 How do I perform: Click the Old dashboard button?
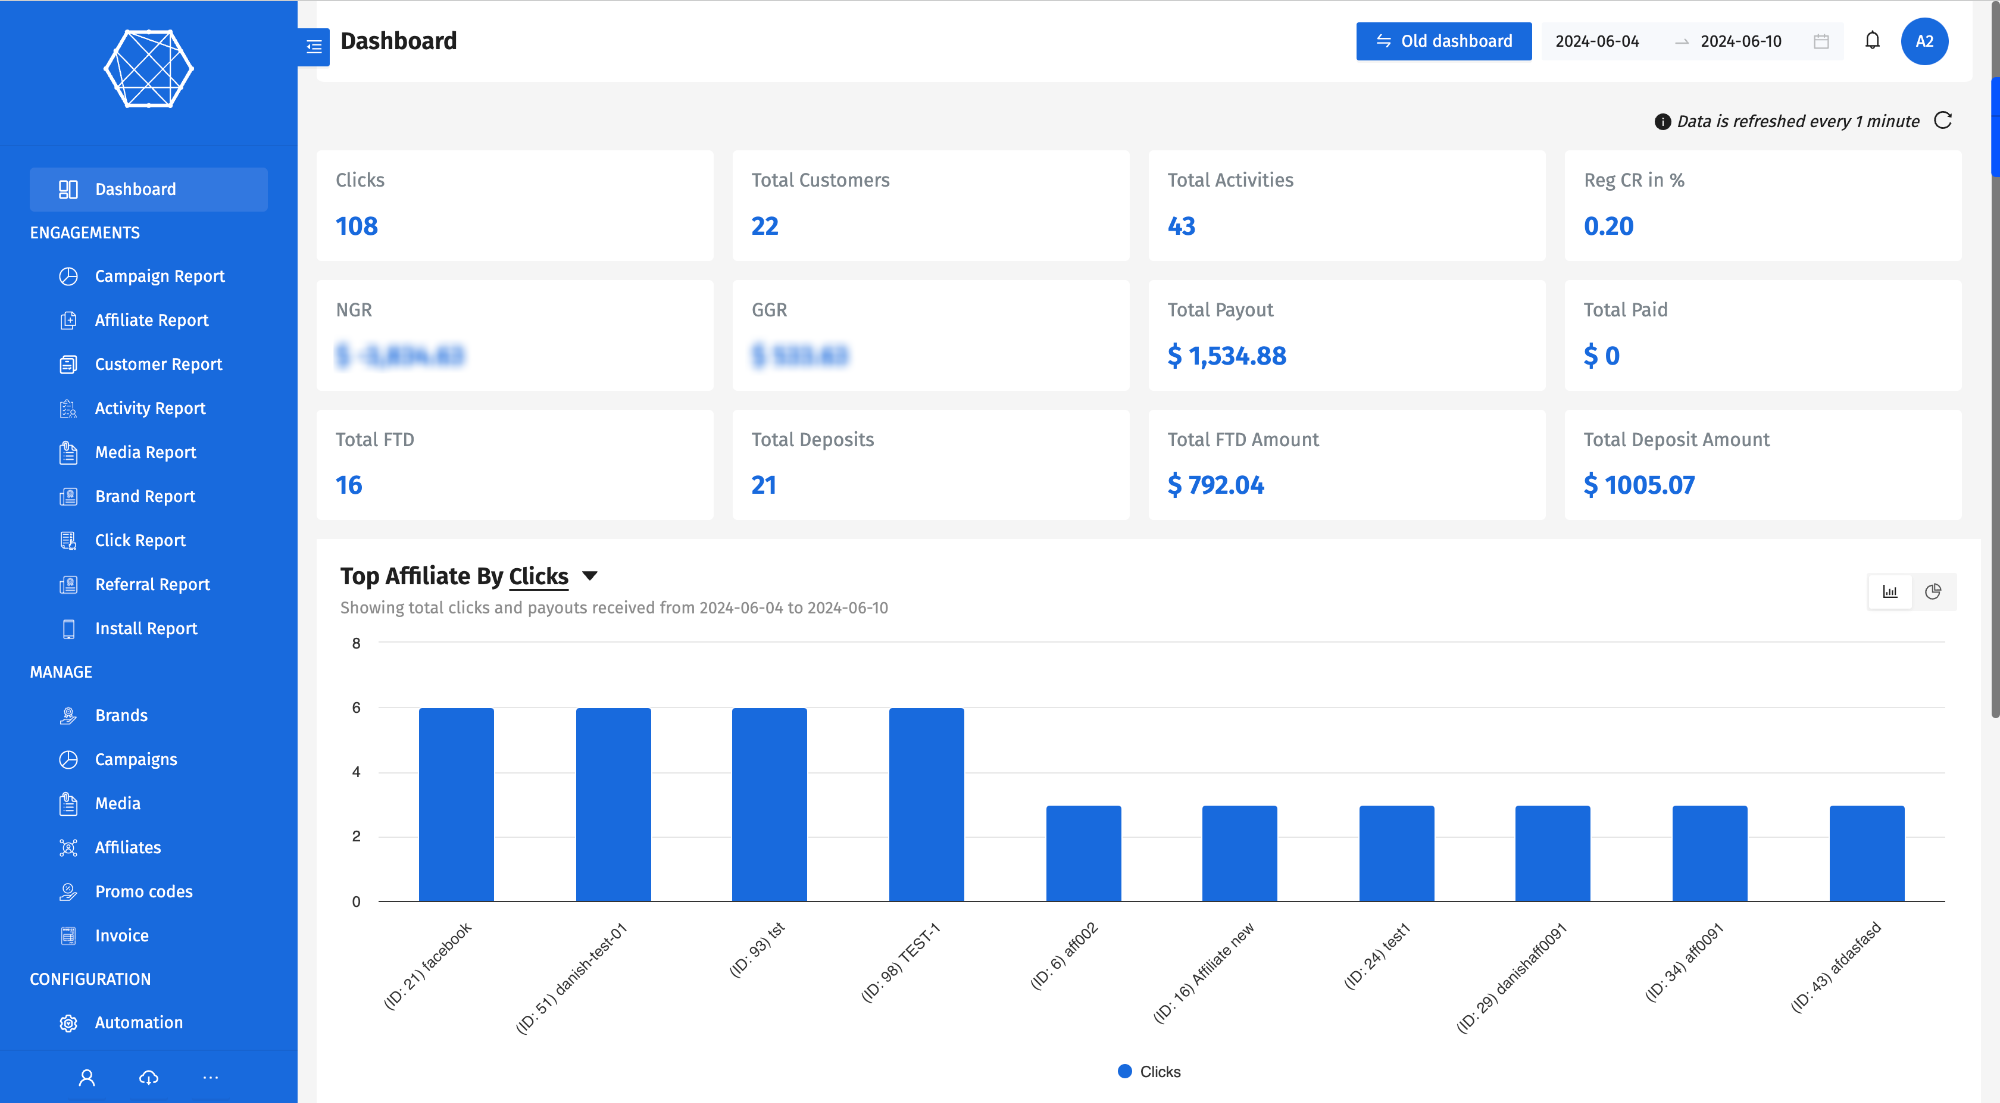(x=1443, y=41)
